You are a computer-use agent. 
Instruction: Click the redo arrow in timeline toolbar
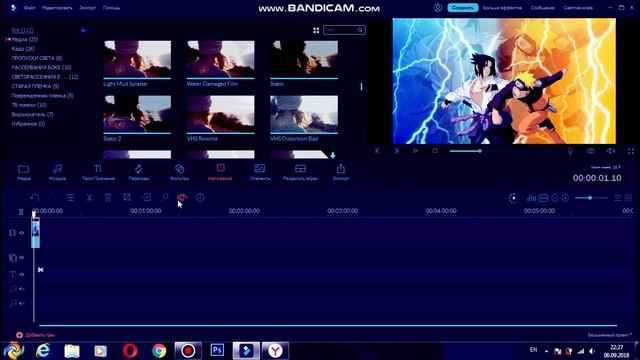52,198
